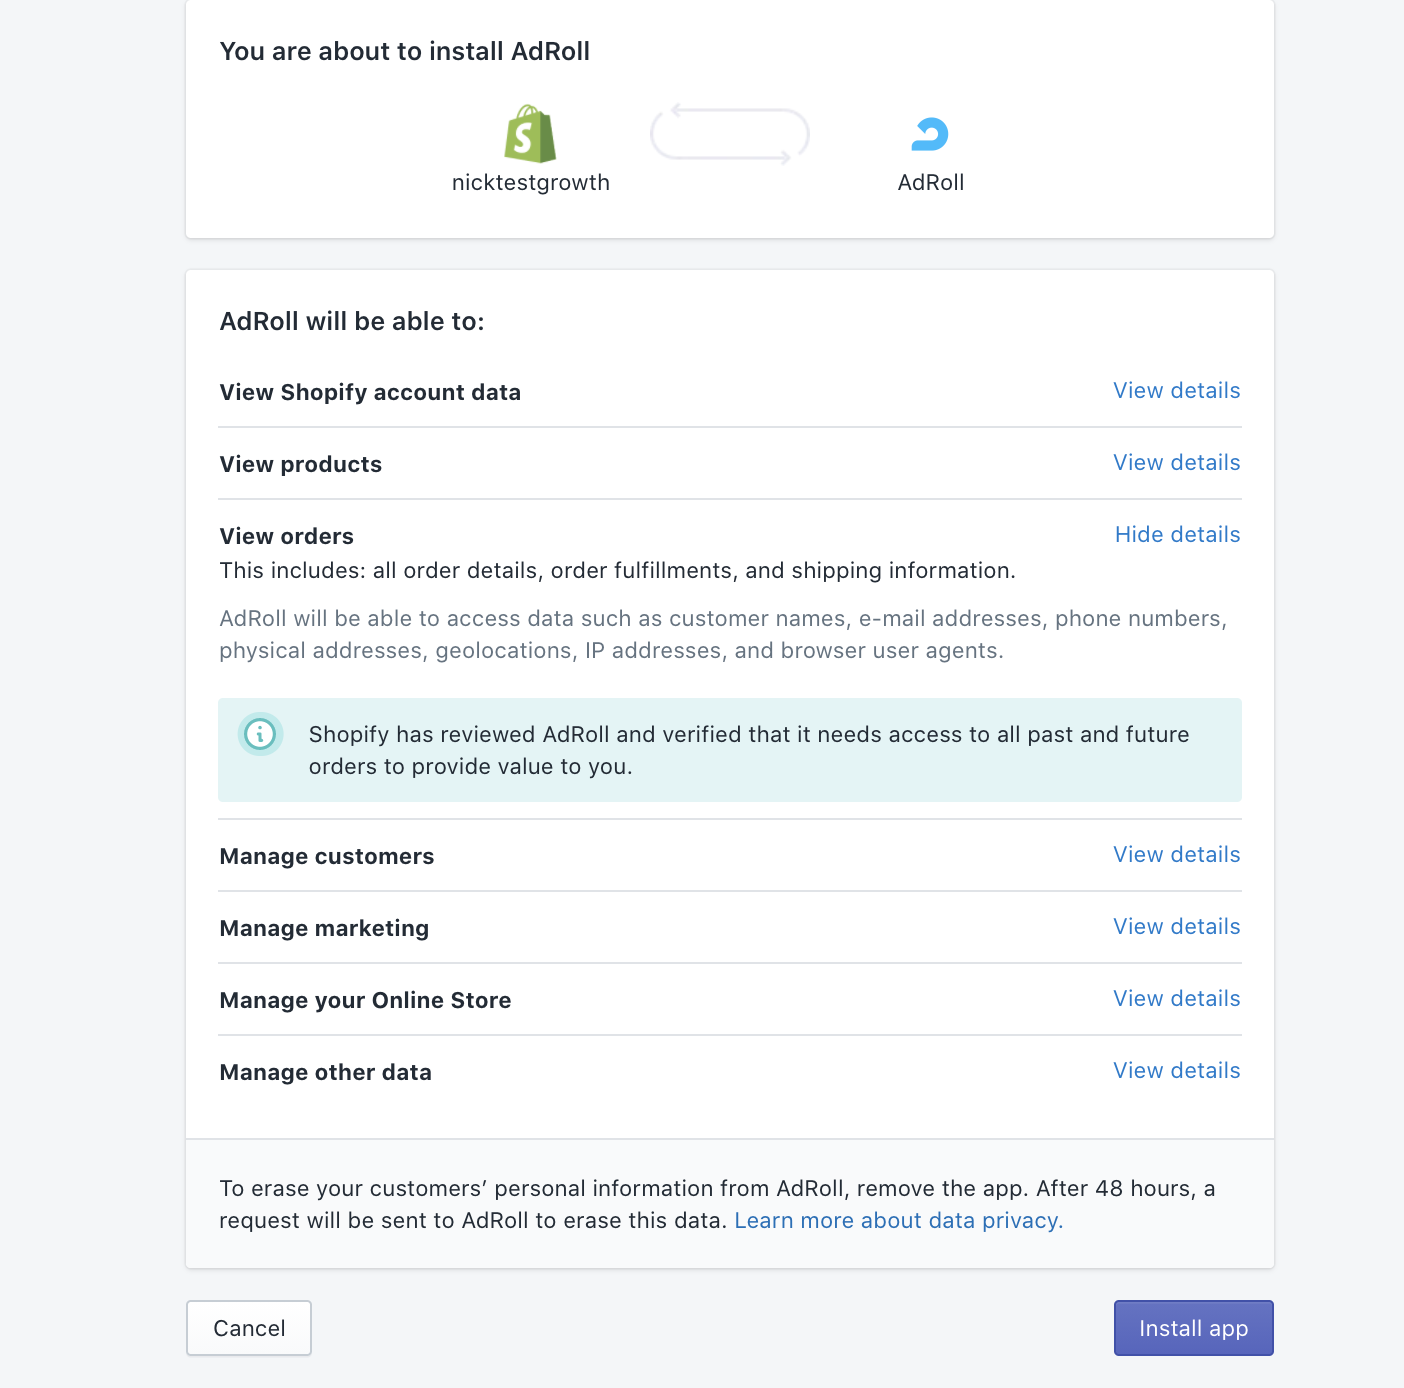Expand details for Manage other data
This screenshot has width=1404, height=1388.
click(x=1177, y=1071)
